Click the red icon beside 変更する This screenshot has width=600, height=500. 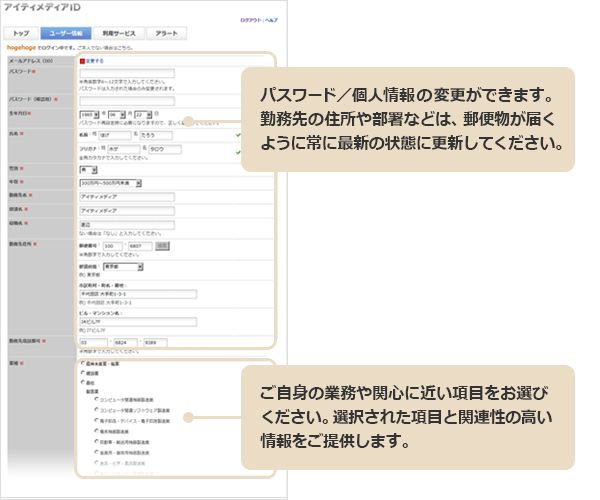click(82, 61)
